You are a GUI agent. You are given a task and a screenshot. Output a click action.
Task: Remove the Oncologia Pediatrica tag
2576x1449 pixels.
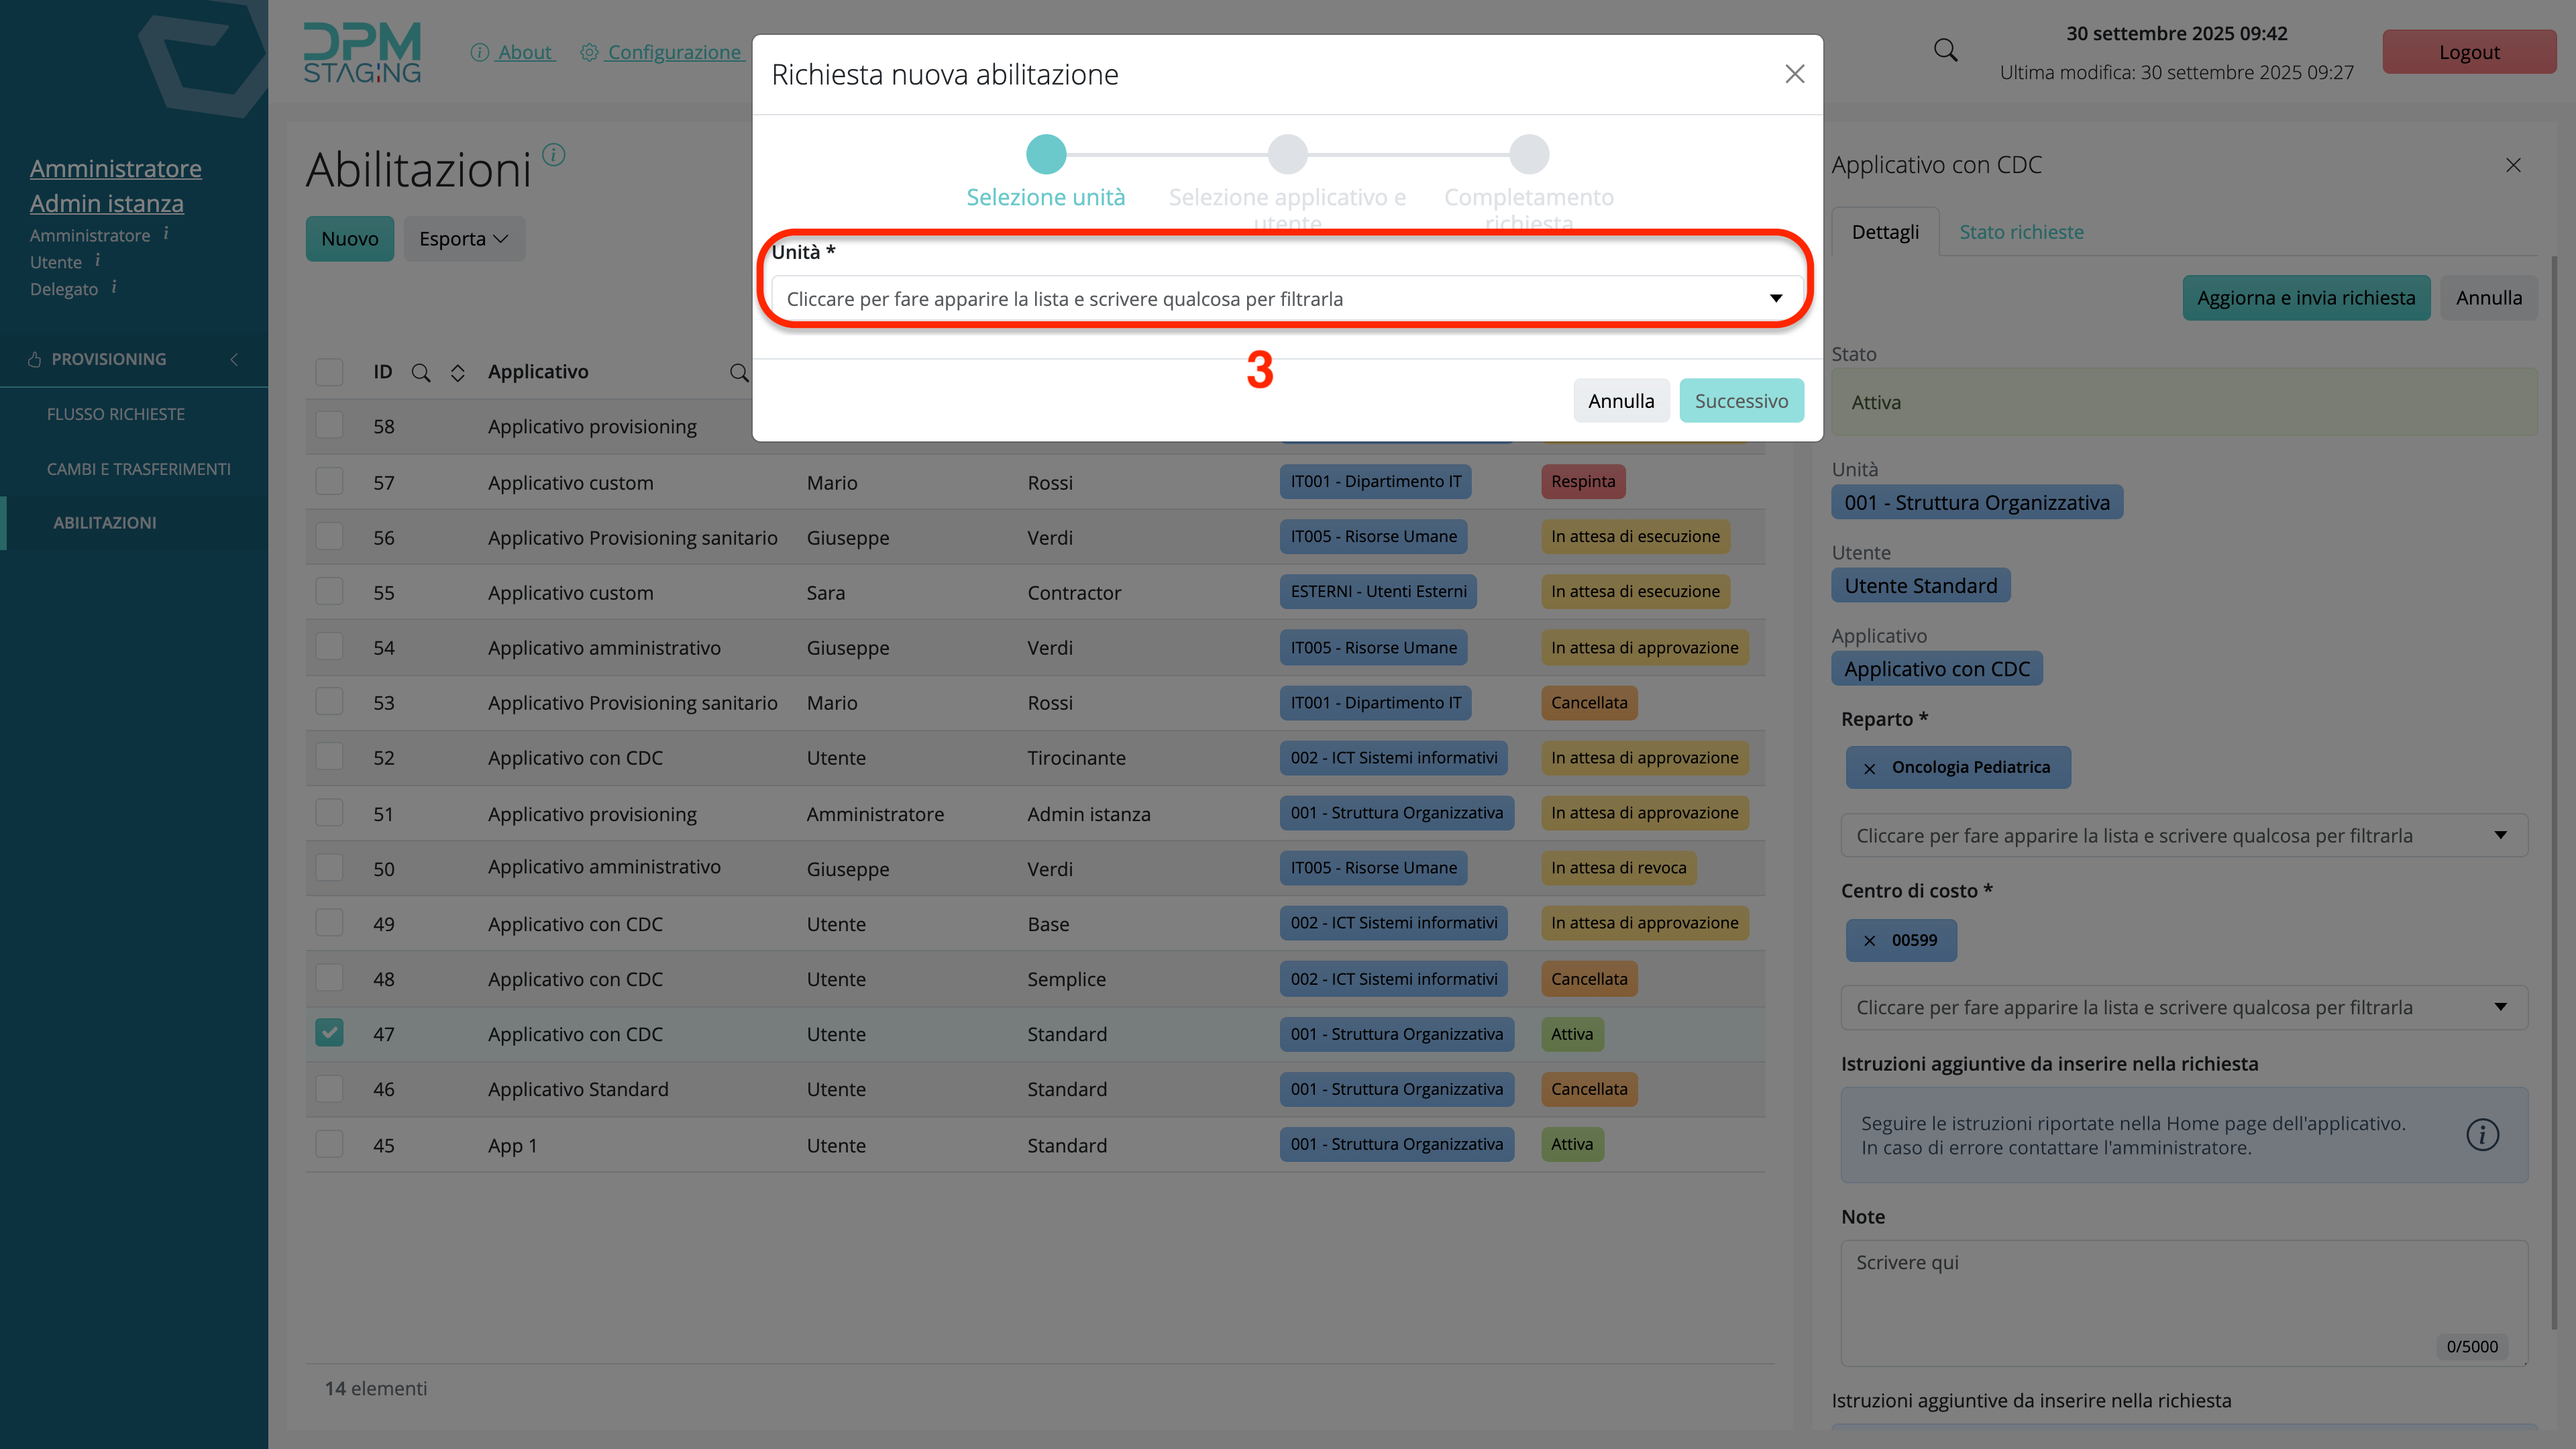[1869, 768]
